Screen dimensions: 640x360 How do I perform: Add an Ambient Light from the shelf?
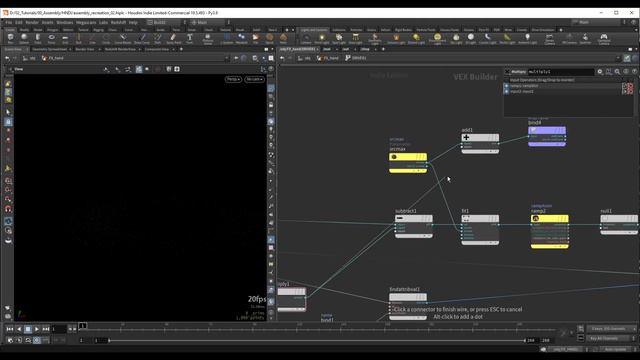point(527,39)
